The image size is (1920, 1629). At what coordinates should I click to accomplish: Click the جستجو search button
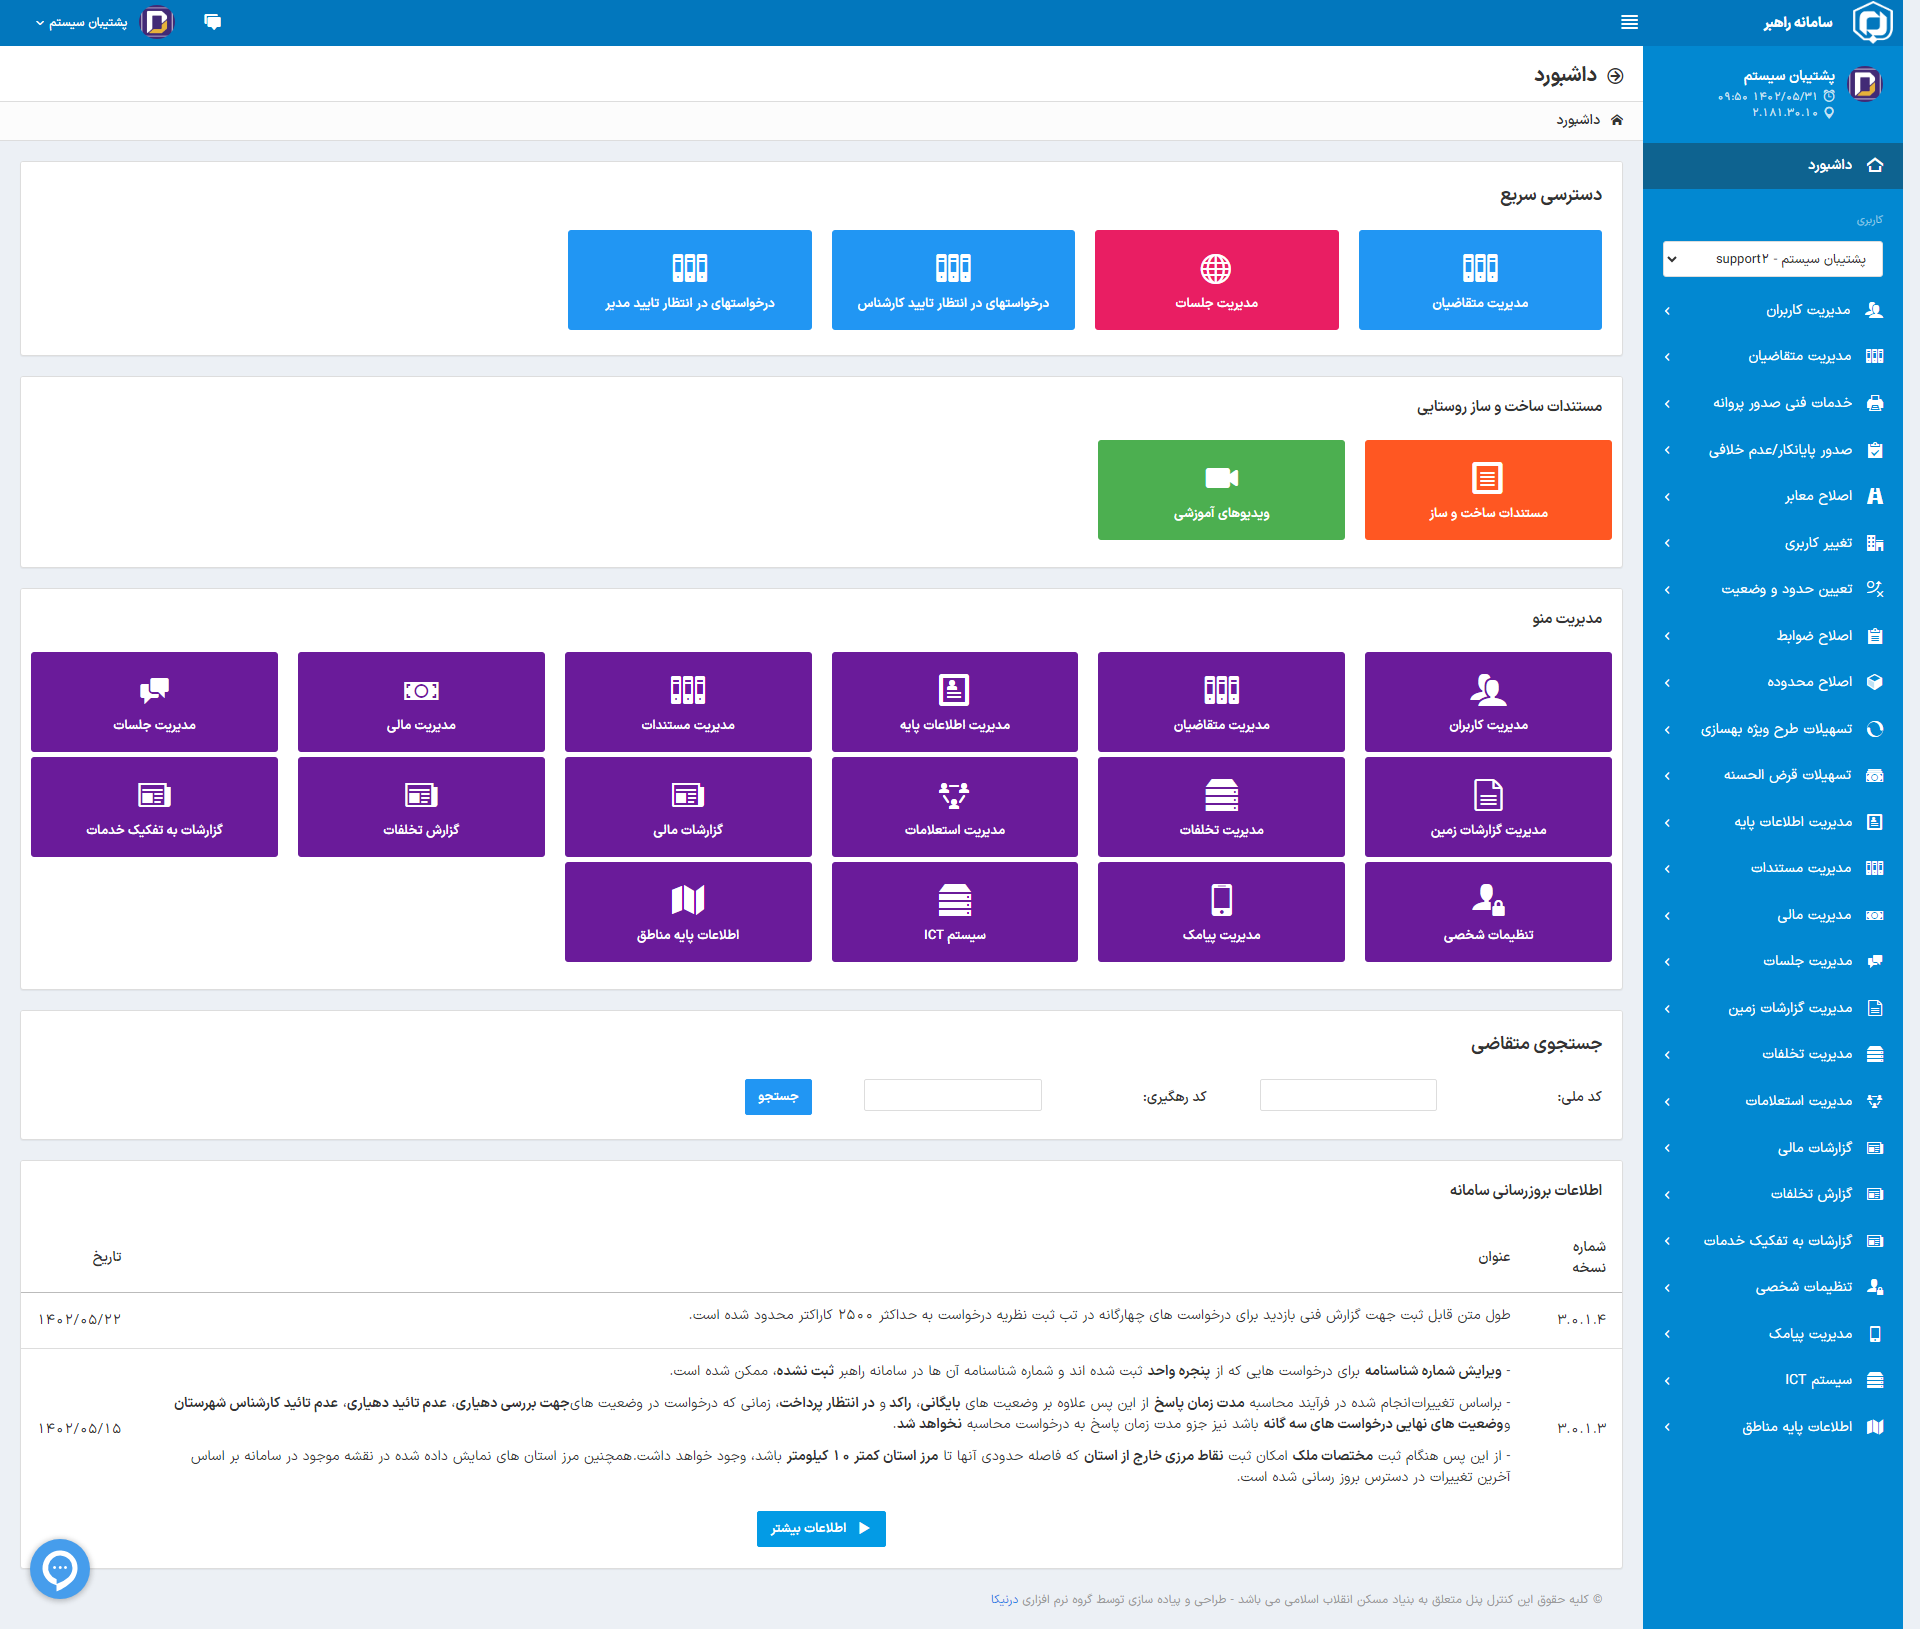pyautogui.click(x=778, y=1097)
